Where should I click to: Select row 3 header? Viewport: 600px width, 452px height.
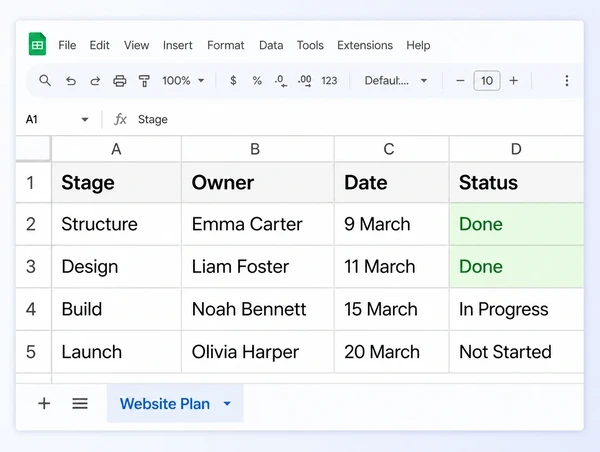33,266
